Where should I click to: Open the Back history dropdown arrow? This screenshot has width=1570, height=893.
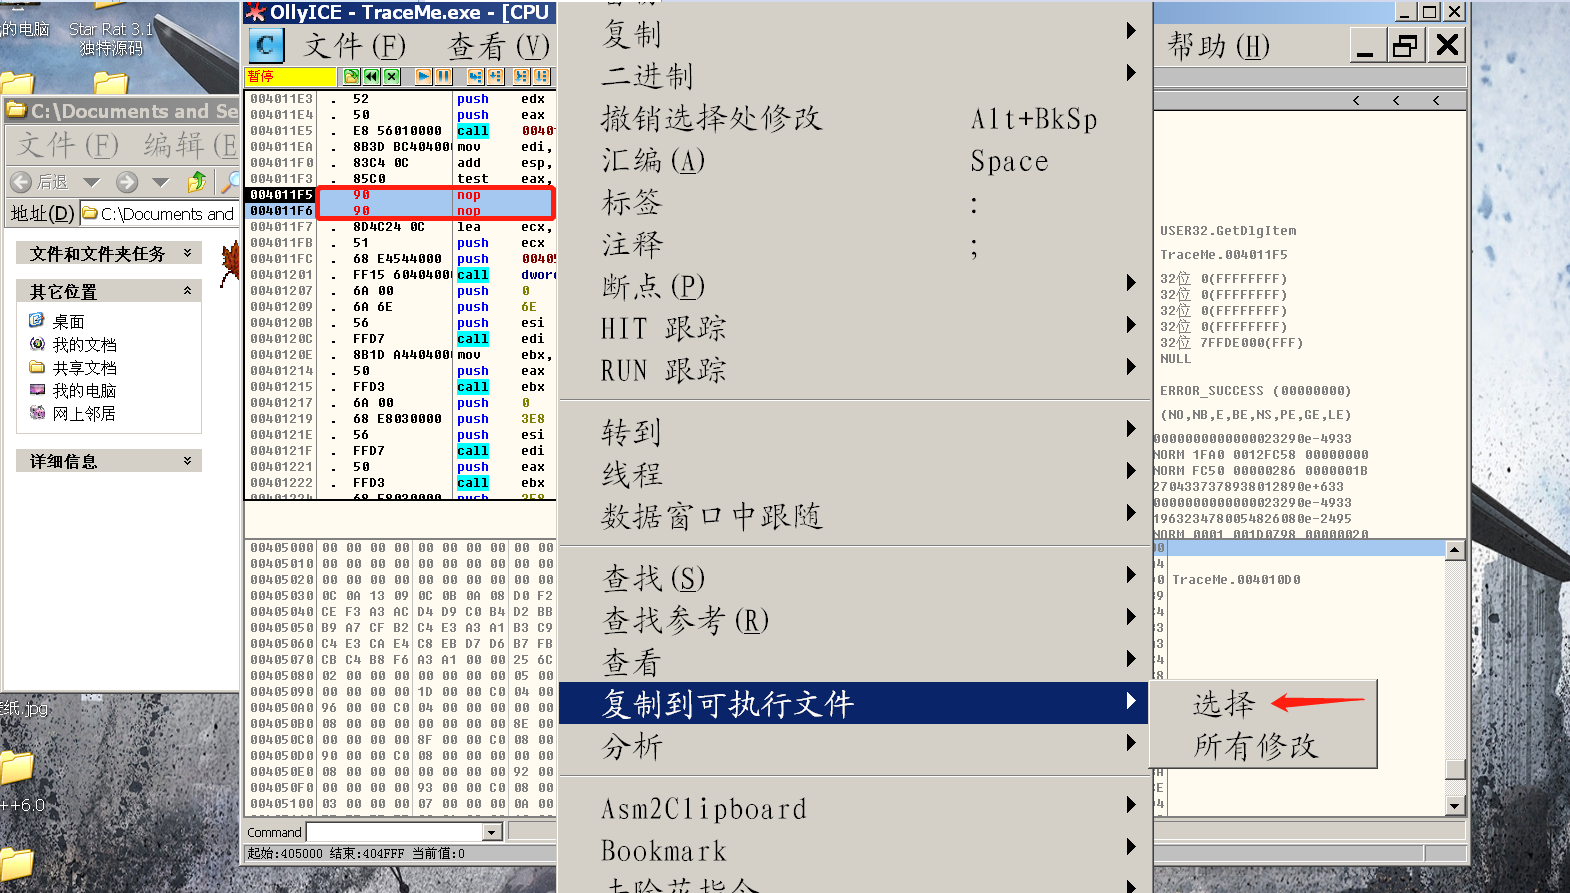point(92,182)
